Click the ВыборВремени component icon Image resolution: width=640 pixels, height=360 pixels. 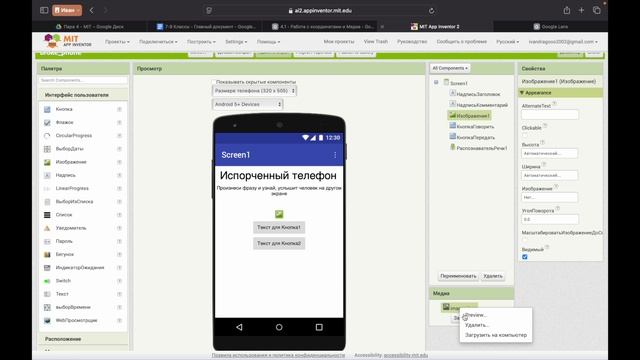47,307
